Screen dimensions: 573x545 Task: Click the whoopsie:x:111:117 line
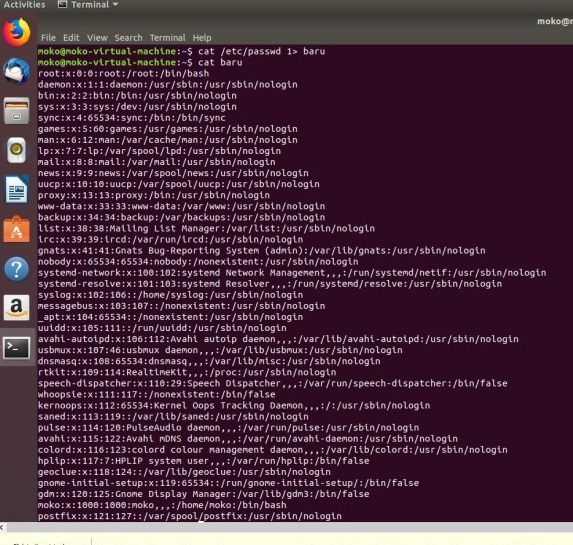[157, 394]
